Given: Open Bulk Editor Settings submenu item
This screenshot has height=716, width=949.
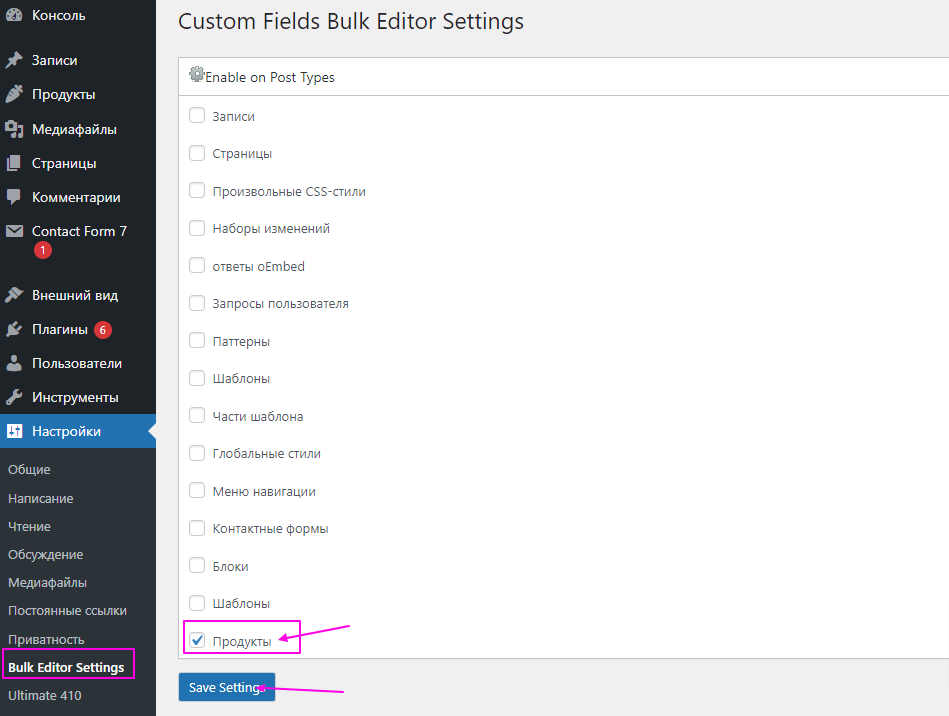Looking at the screenshot, I should tap(66, 667).
